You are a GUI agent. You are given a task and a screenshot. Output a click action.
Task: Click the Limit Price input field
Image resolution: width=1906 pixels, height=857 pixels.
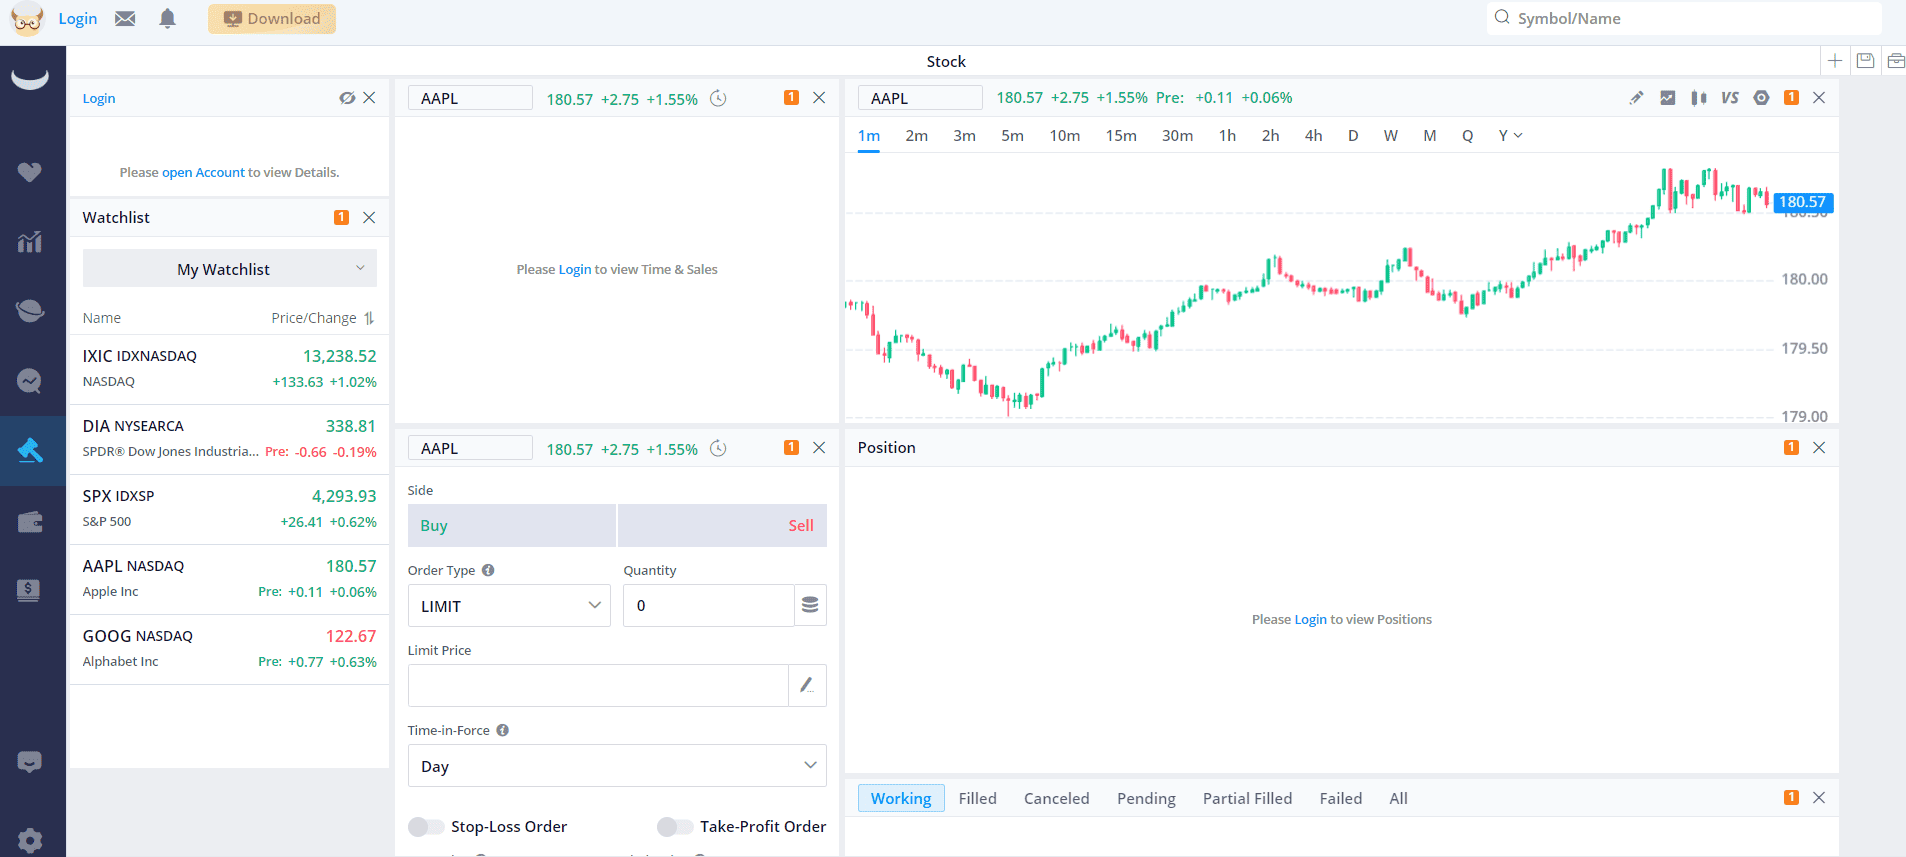(x=598, y=685)
